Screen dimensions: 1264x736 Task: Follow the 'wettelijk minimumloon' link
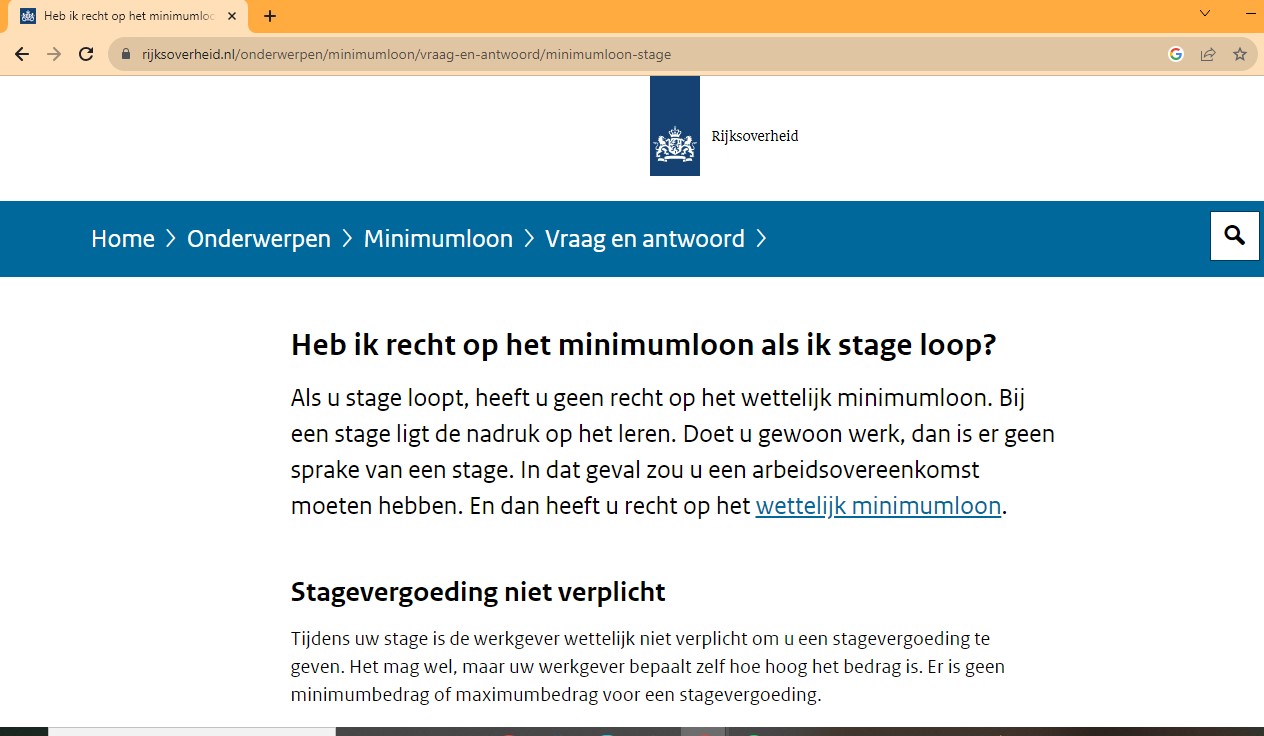click(x=878, y=506)
